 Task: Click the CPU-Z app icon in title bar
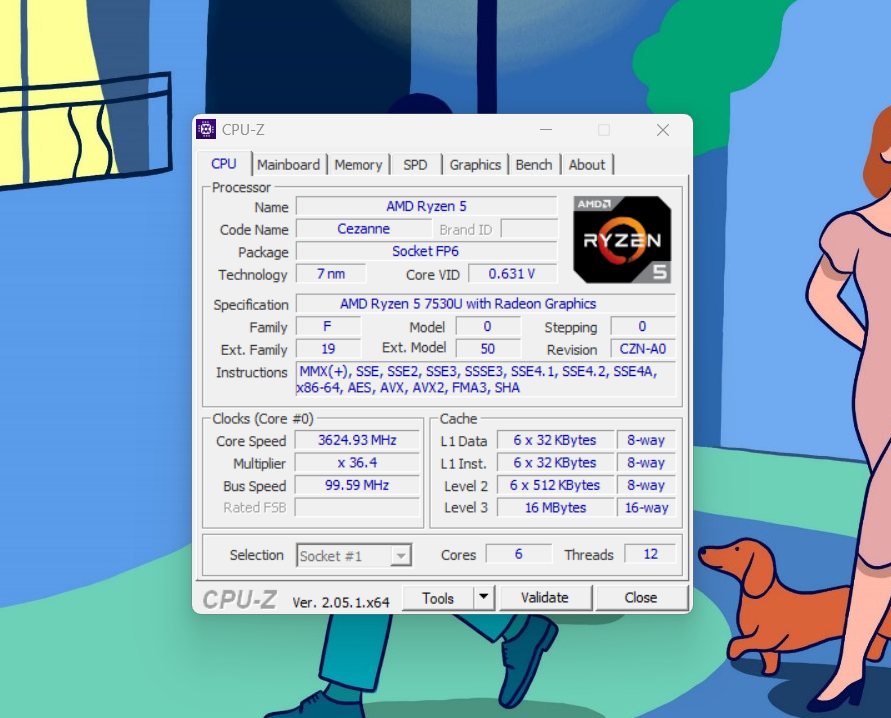click(x=206, y=130)
